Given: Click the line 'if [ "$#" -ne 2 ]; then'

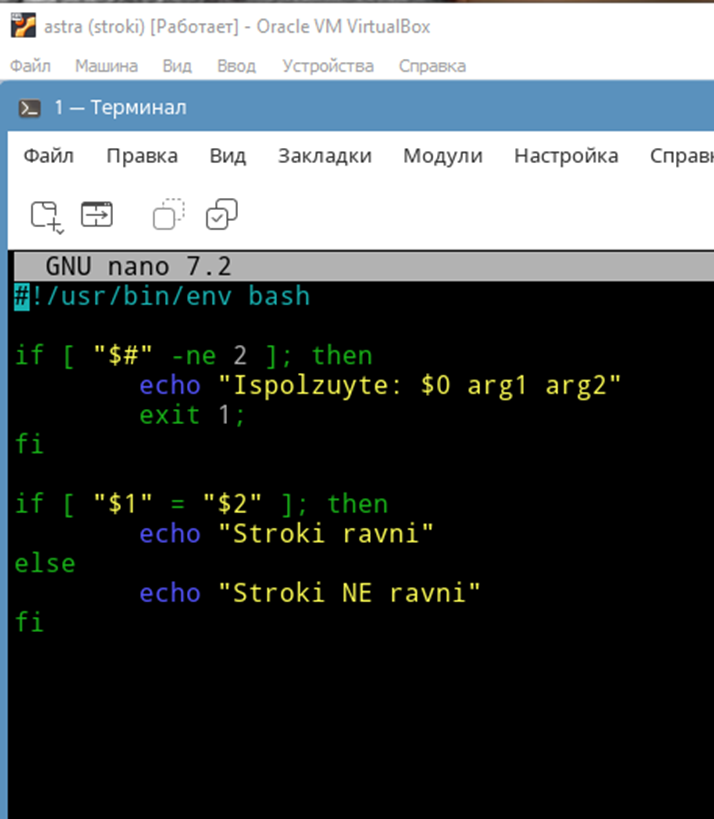Looking at the screenshot, I should pyautogui.click(x=193, y=356).
